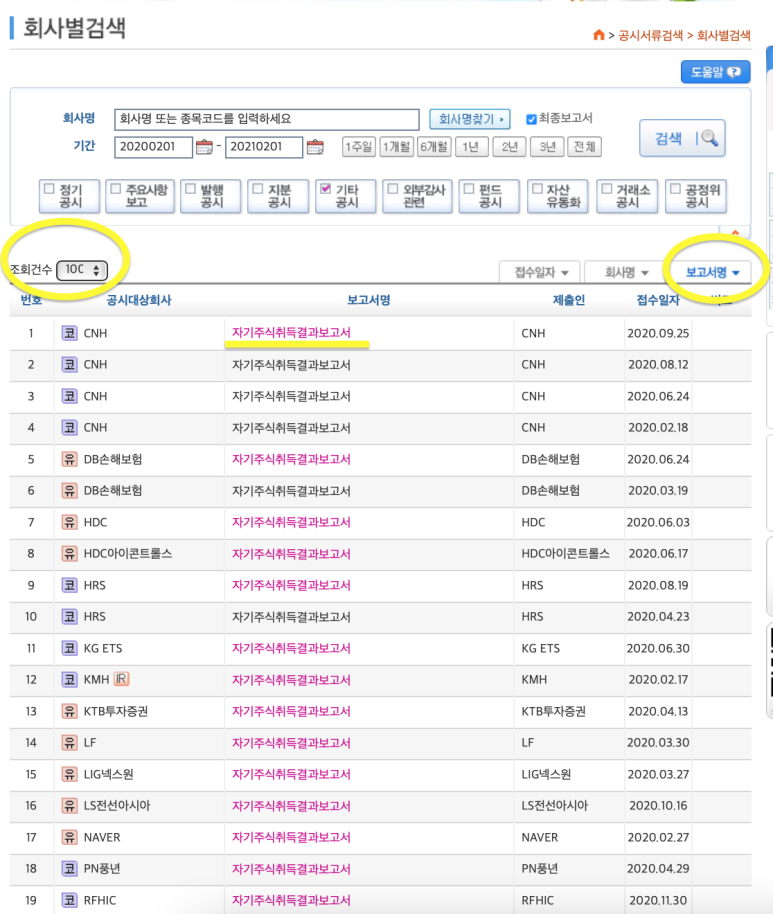Screen dimensions: 773x914
Task: Enable the 거래소공시 checkbox
Action: click(x=607, y=189)
